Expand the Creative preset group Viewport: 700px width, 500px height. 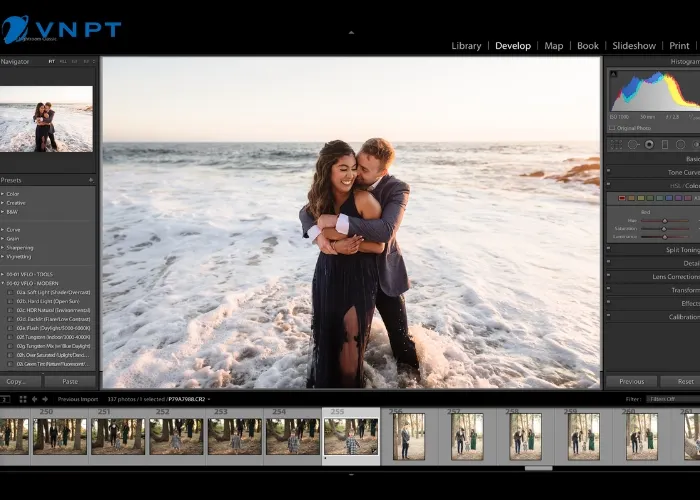pyautogui.click(x=3, y=203)
